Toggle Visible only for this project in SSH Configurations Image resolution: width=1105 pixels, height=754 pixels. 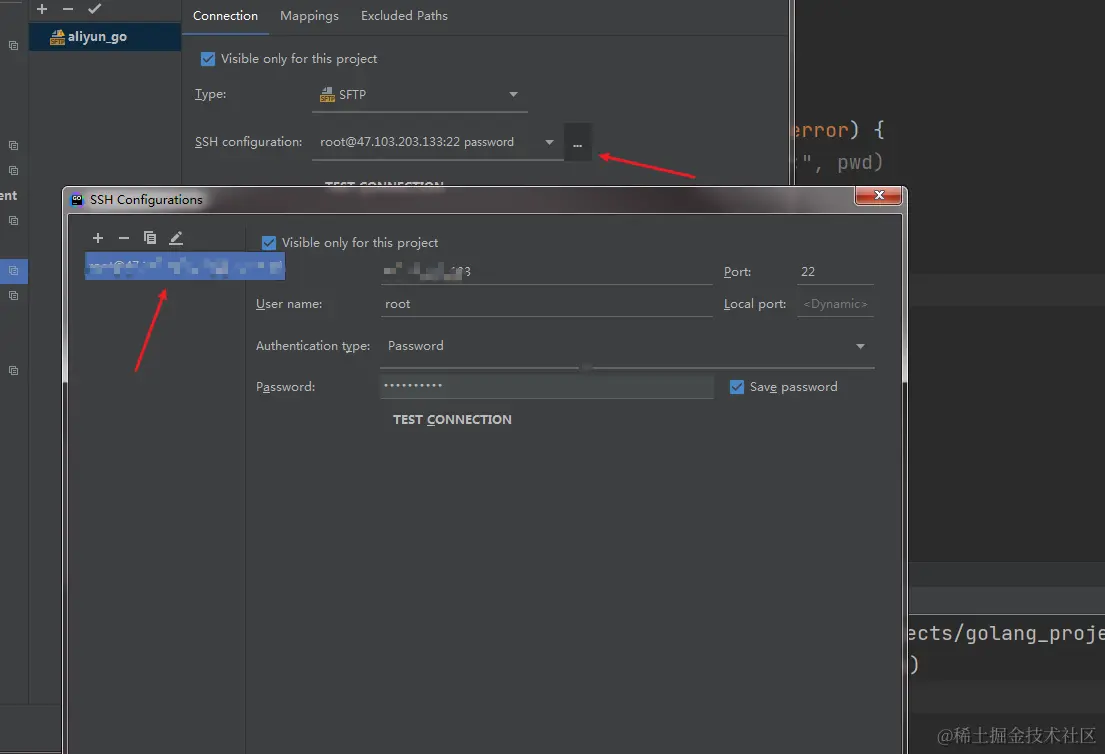(x=268, y=243)
